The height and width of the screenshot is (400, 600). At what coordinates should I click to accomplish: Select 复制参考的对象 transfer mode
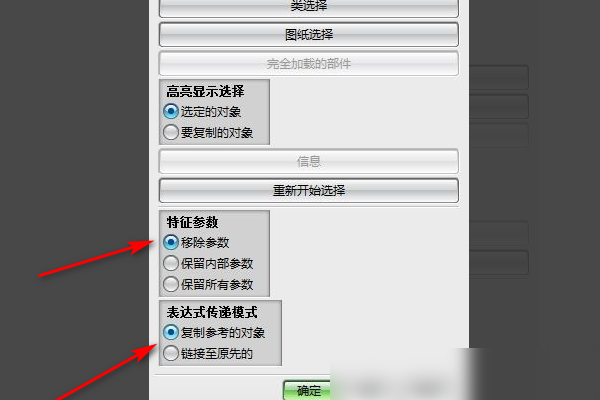214,332
